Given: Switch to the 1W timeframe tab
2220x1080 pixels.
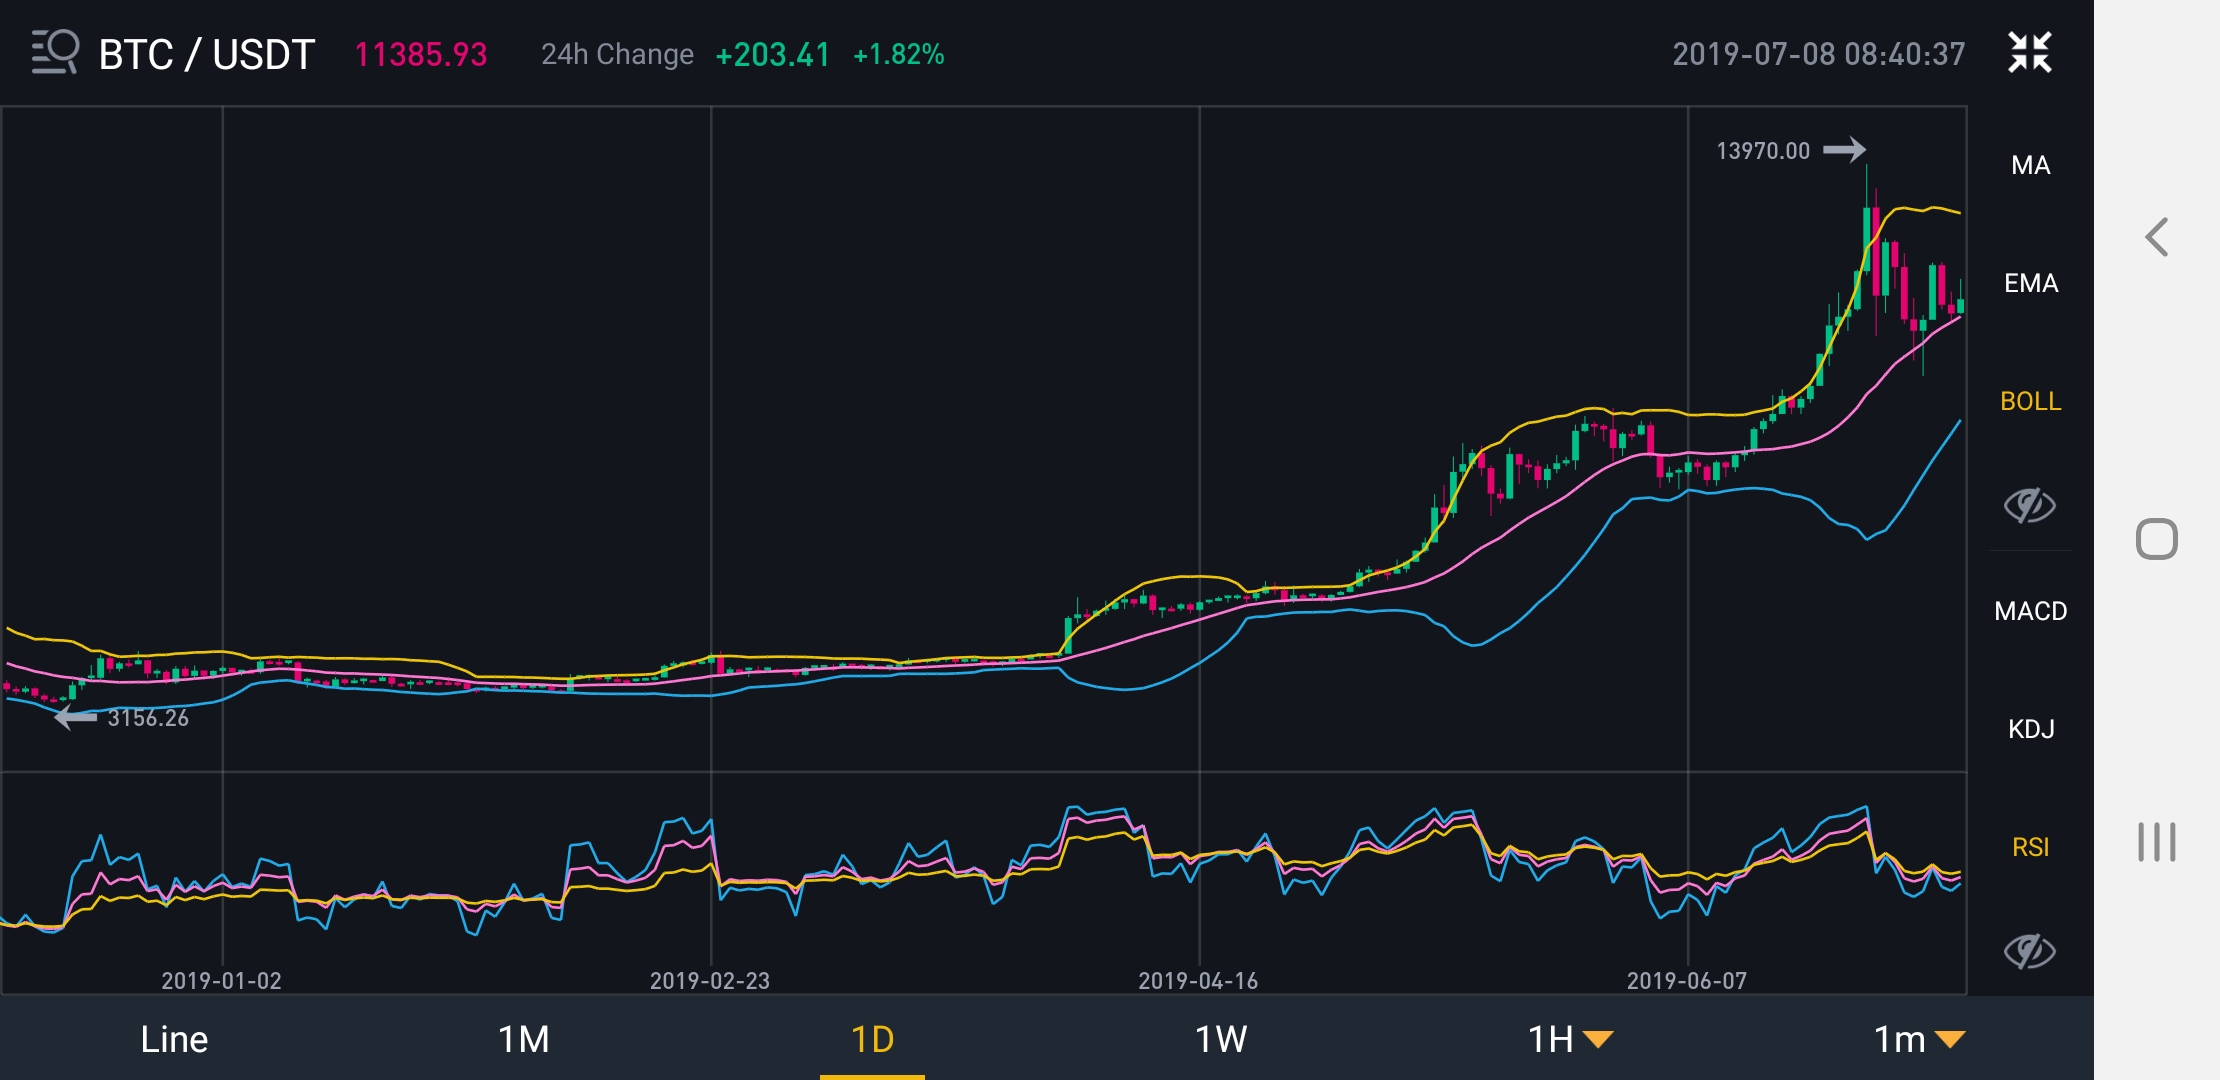Looking at the screenshot, I should [1220, 1039].
